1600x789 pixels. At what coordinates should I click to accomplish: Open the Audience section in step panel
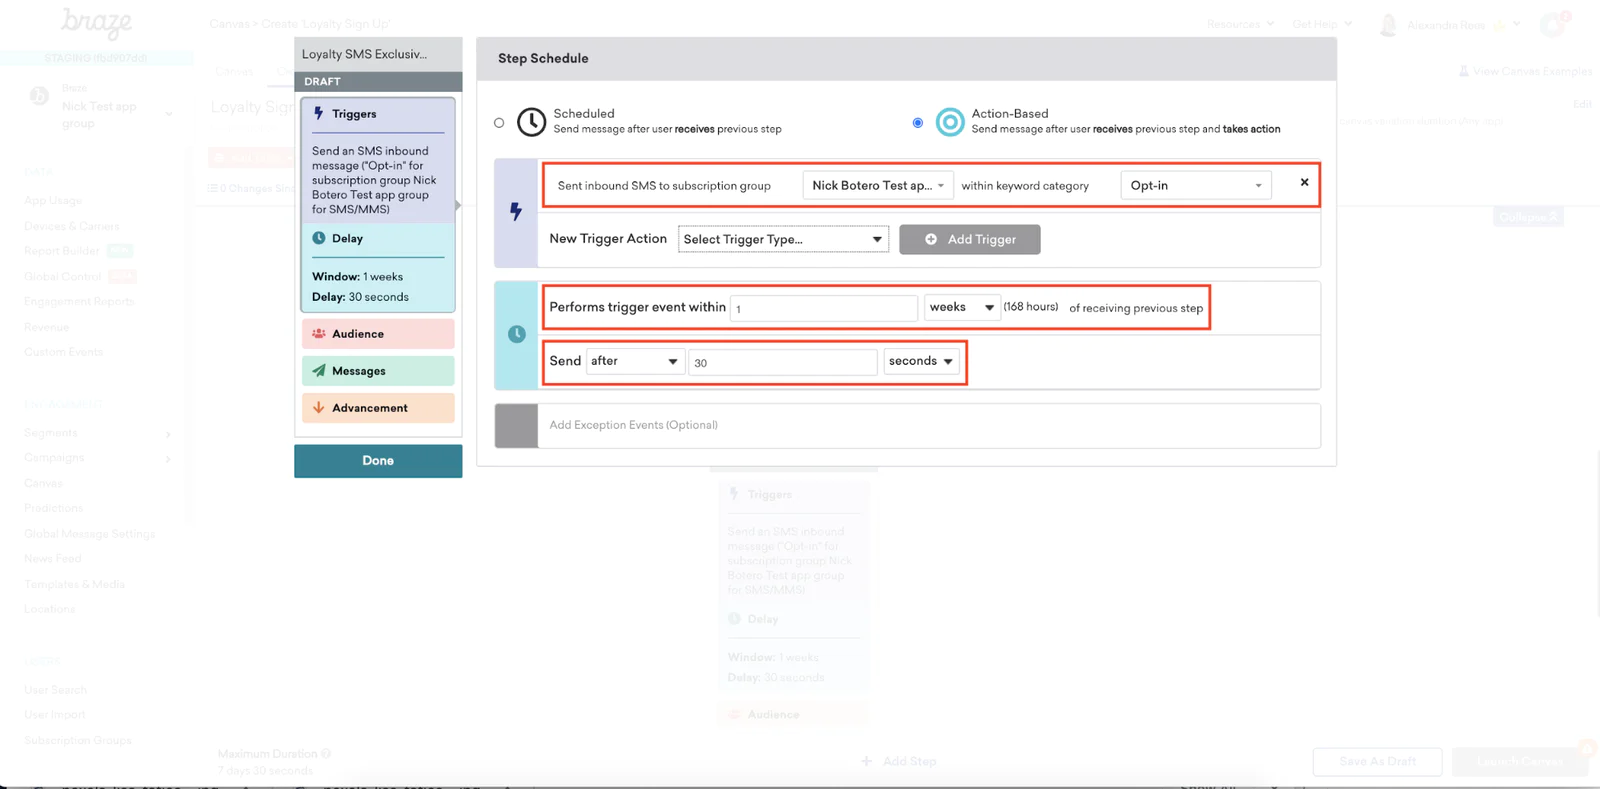click(x=378, y=334)
